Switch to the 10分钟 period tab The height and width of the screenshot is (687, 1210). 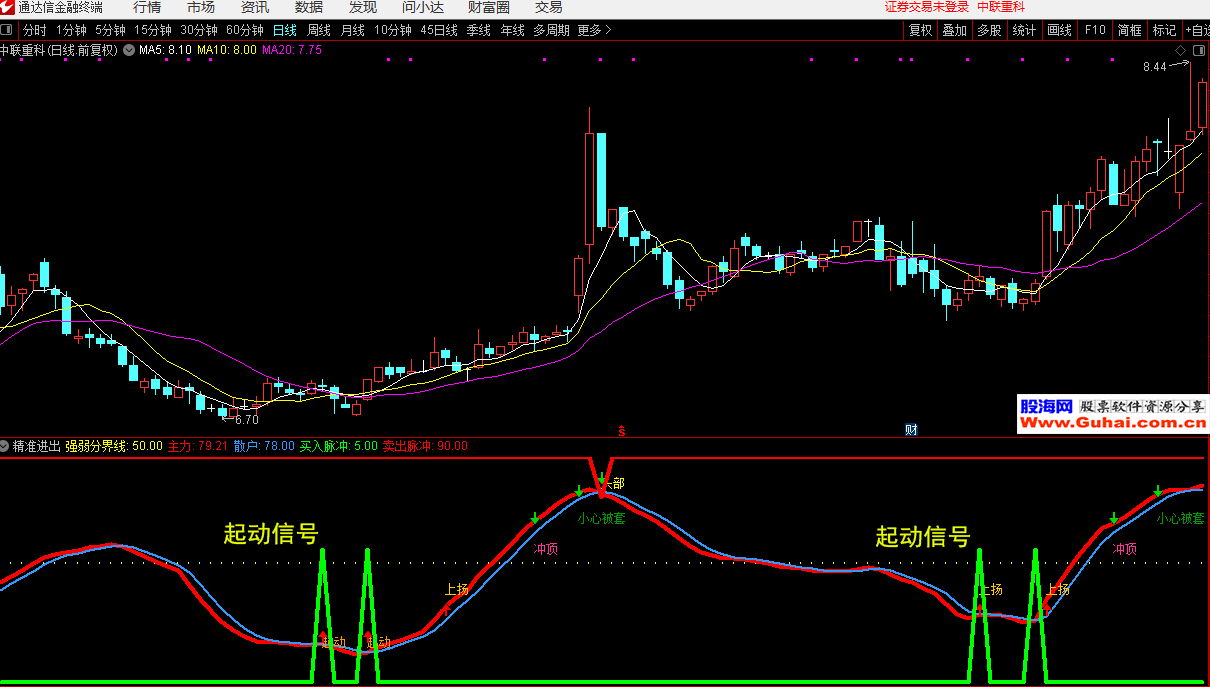click(x=393, y=30)
